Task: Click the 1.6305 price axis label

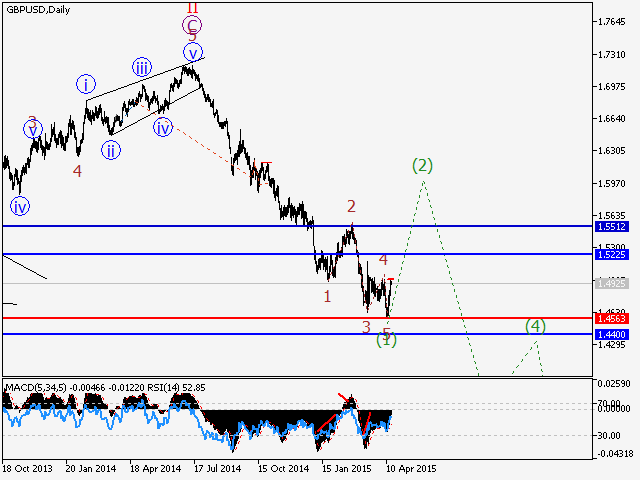Action: [611, 151]
